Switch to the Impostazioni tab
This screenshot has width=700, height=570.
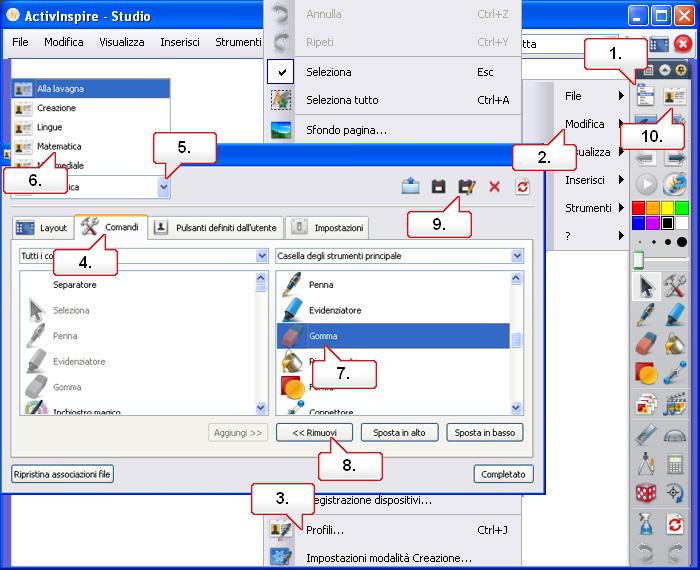point(327,228)
